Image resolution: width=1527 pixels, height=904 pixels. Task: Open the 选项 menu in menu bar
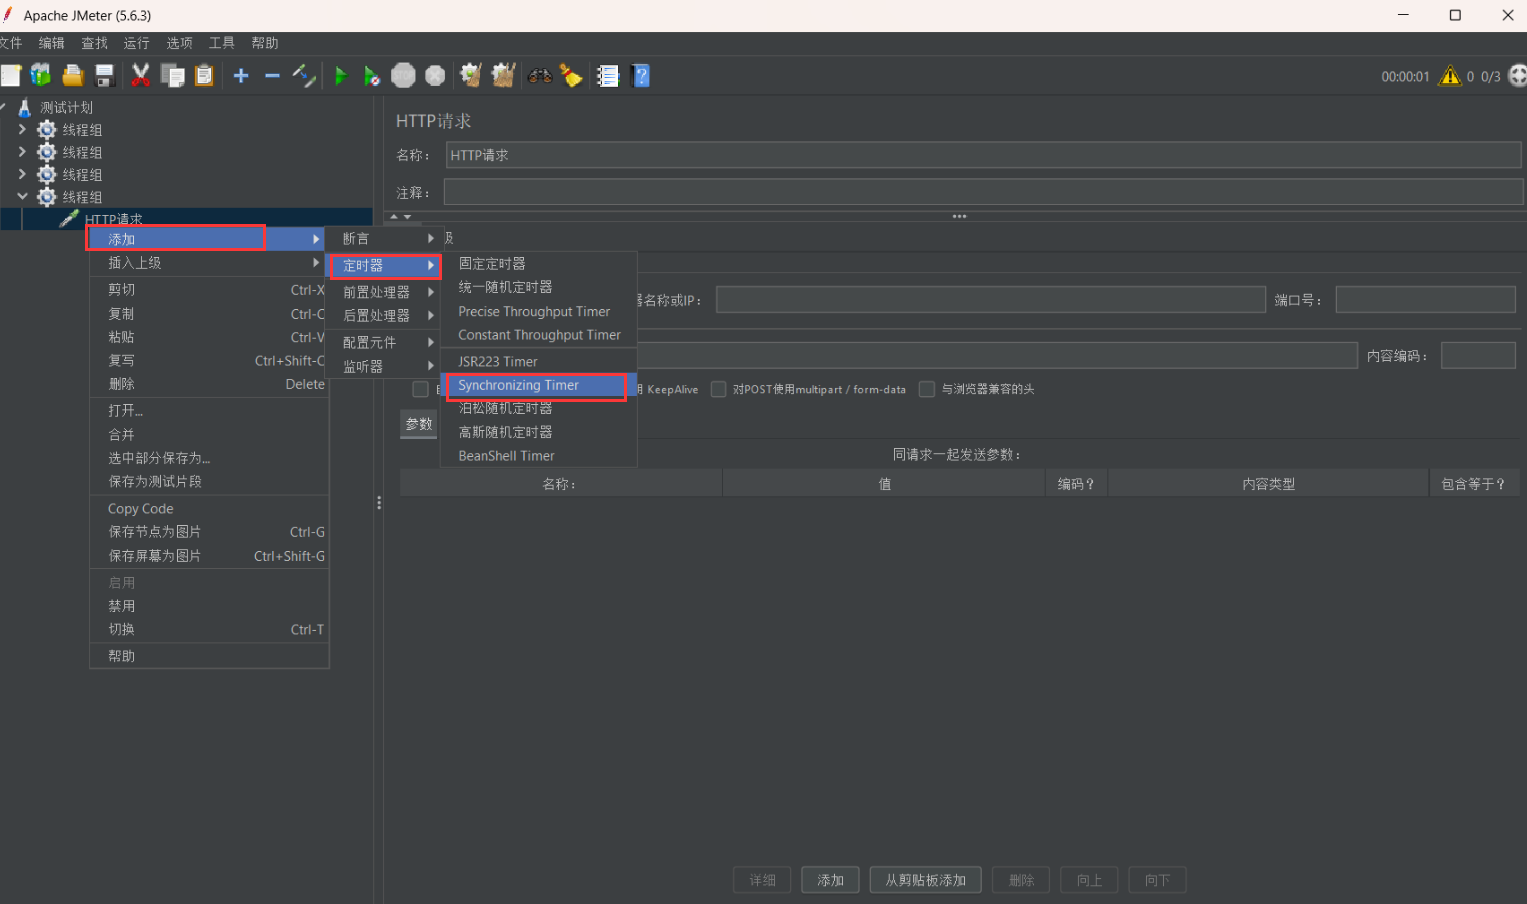tap(179, 43)
